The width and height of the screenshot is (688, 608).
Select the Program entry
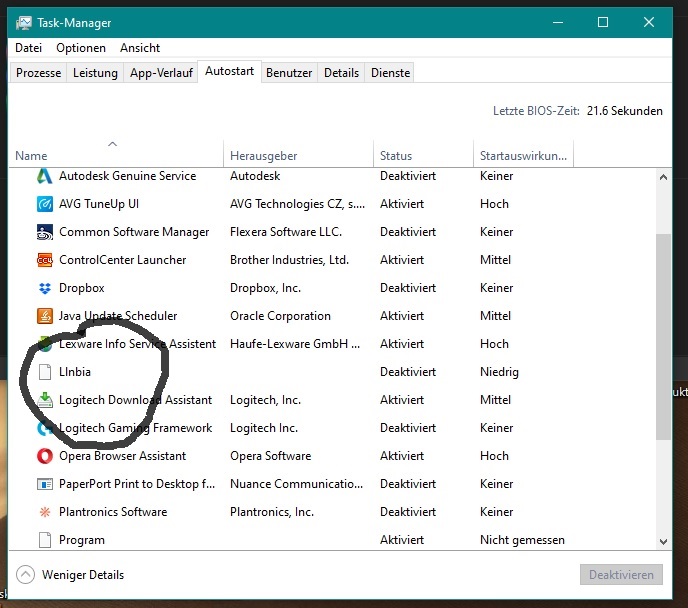(82, 540)
